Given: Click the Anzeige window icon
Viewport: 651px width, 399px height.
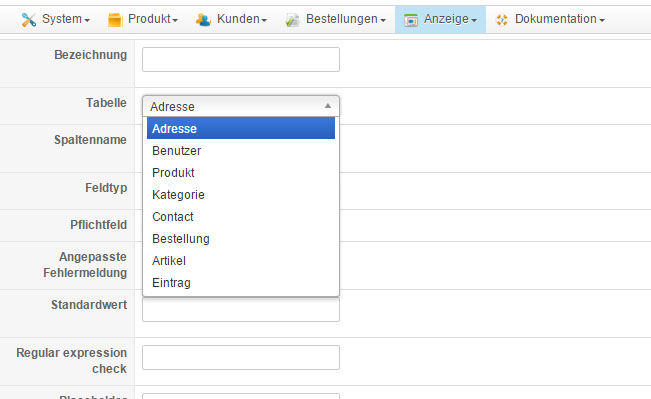Looking at the screenshot, I should pyautogui.click(x=411, y=20).
